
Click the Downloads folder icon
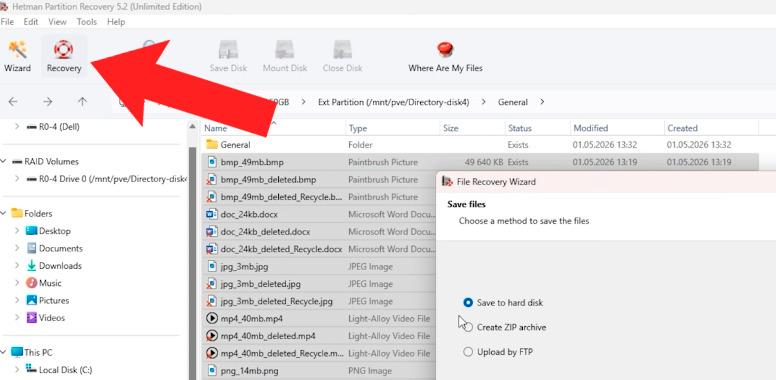[x=32, y=265]
